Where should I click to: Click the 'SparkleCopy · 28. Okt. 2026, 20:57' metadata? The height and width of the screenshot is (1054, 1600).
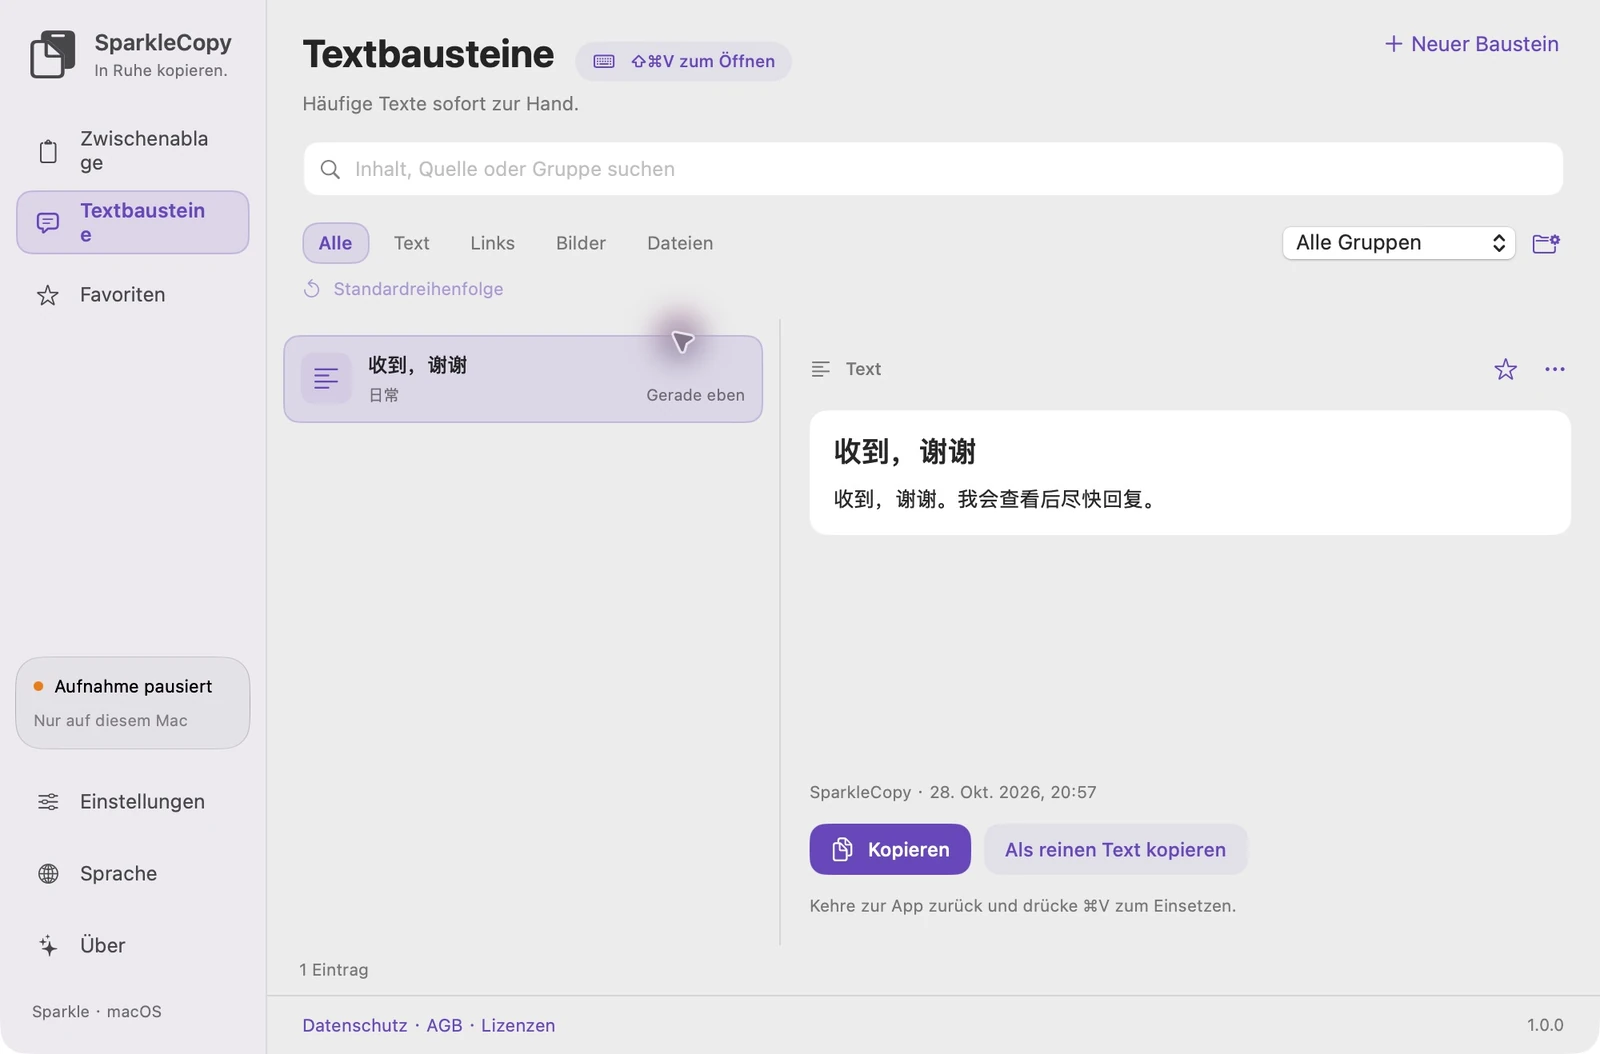[x=953, y=793]
